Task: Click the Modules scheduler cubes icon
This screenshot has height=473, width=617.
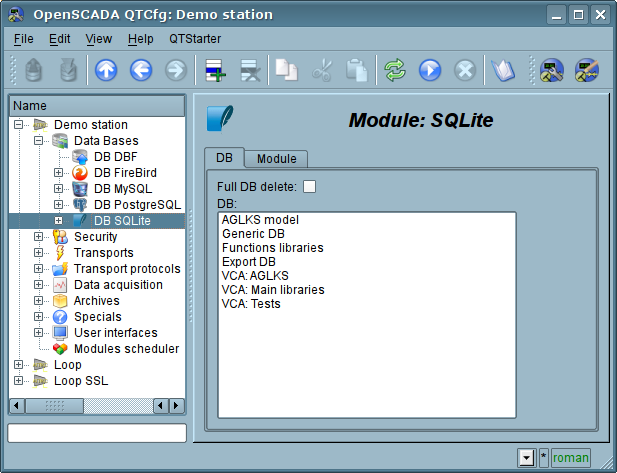Action: (60, 349)
